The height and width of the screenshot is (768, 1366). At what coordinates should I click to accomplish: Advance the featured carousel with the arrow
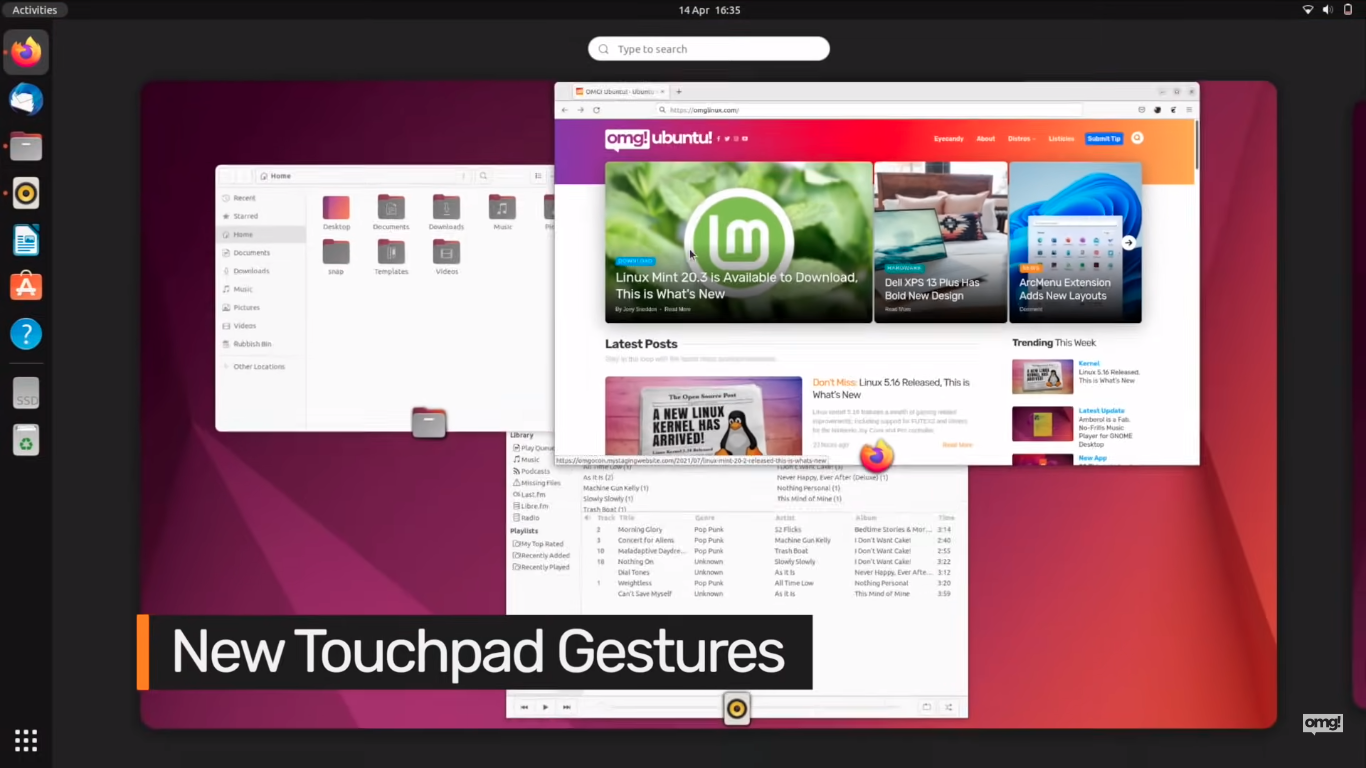1128,242
